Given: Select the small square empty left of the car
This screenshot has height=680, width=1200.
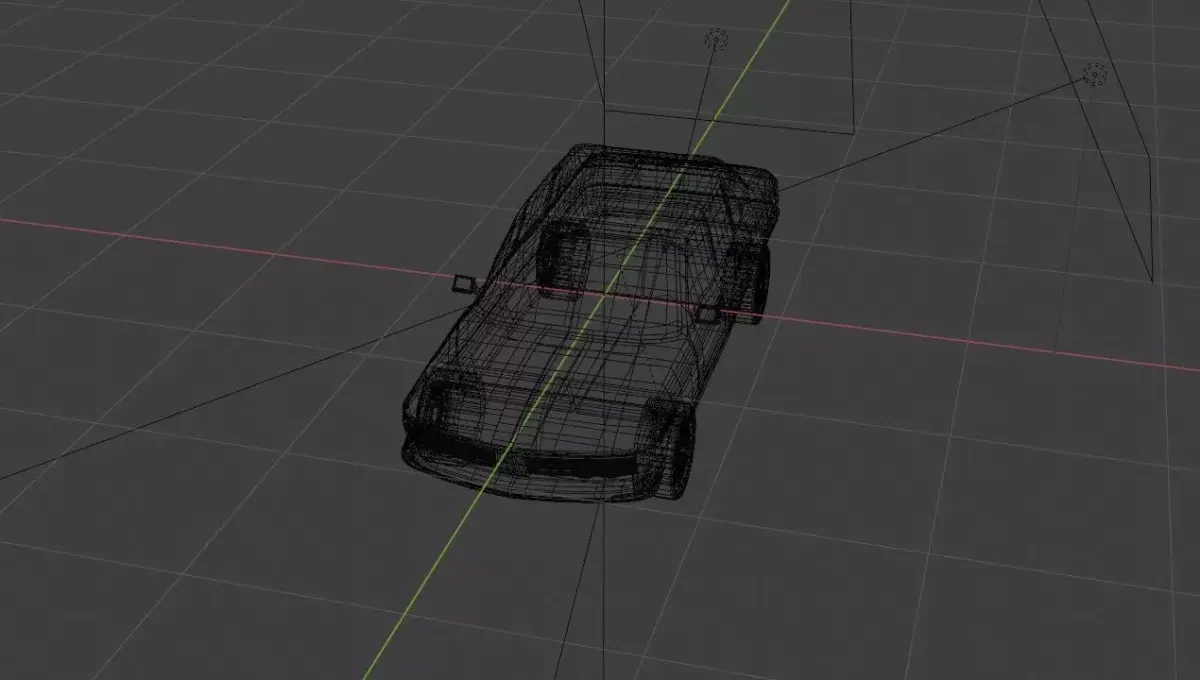Looking at the screenshot, I should [462, 284].
